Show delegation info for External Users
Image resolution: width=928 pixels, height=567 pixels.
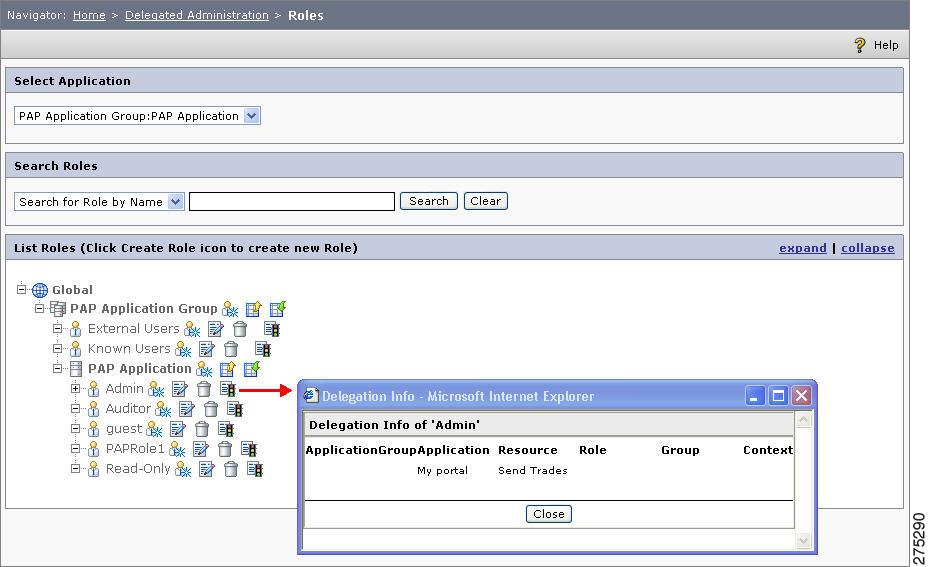272,329
